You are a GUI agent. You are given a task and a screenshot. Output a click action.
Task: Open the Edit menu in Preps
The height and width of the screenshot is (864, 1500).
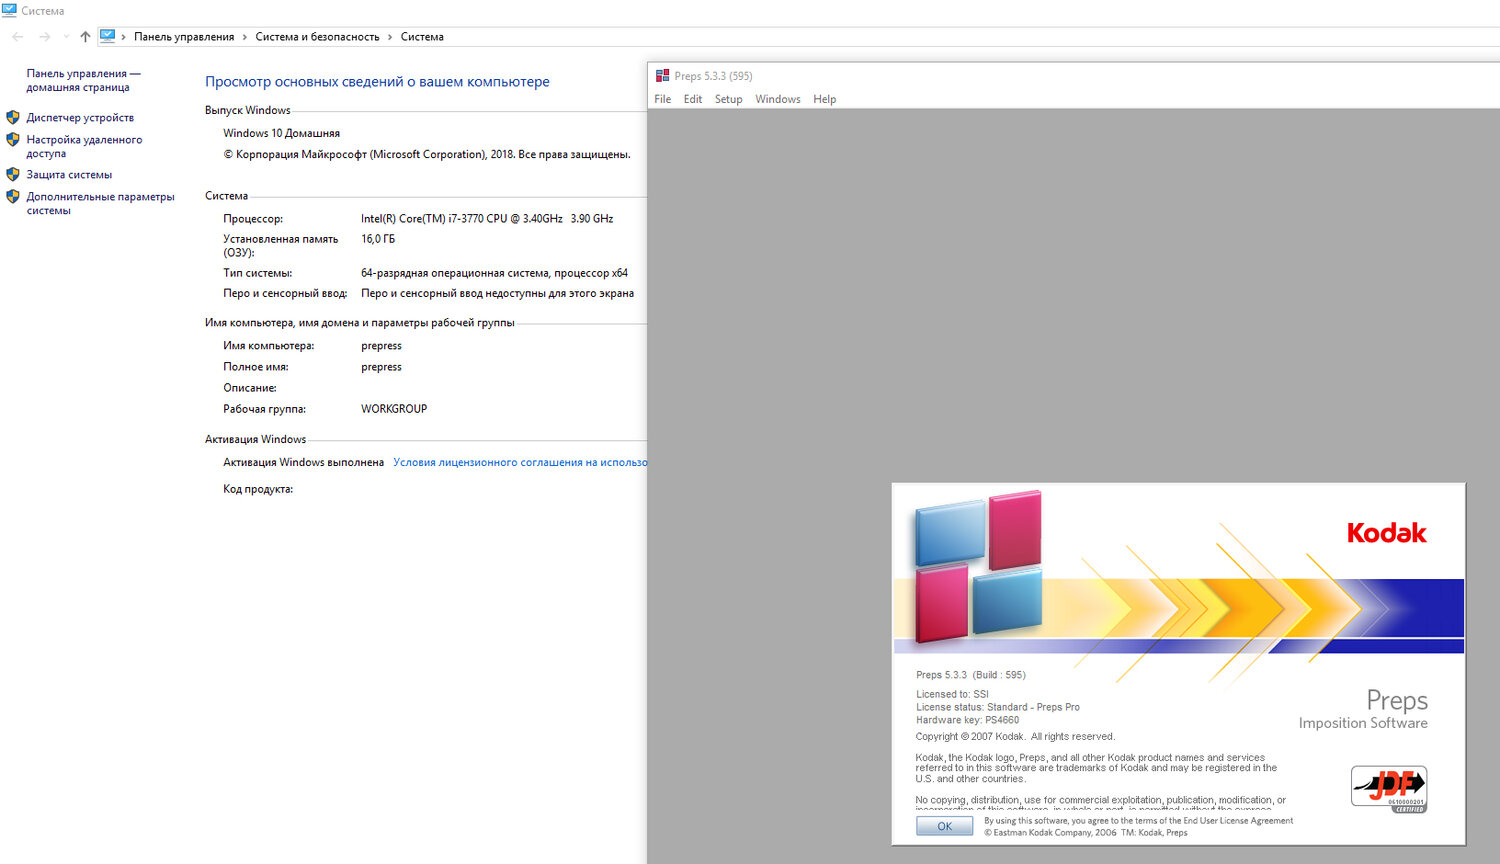(693, 99)
